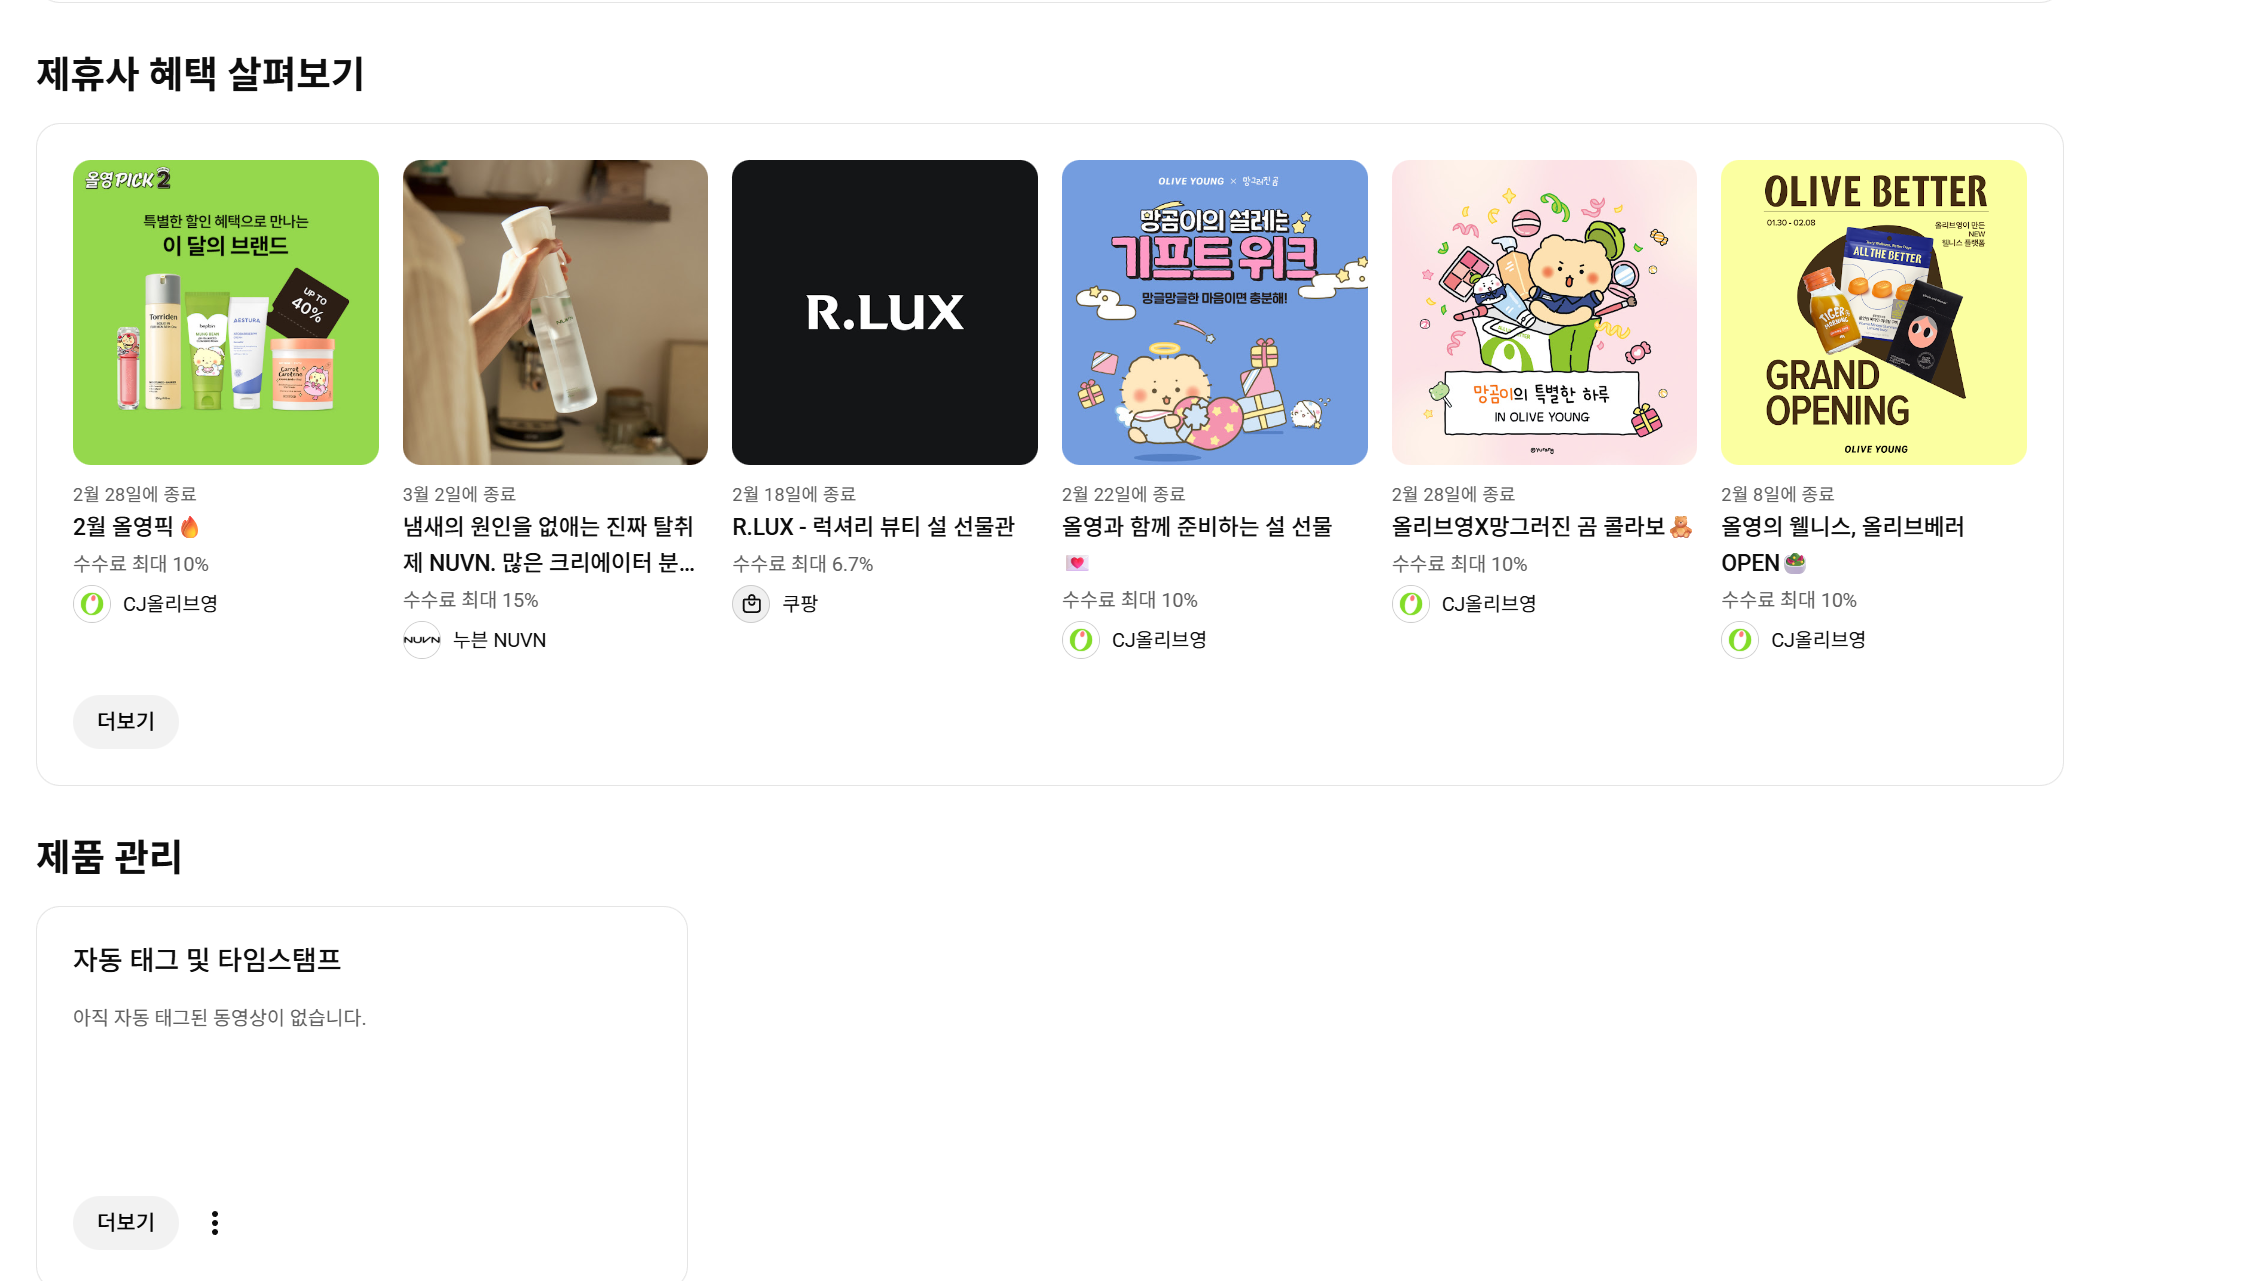Screen dimensions: 2243x1281
Task: Open the 기프트 위크 blue promo thumbnail
Action: point(1215,312)
